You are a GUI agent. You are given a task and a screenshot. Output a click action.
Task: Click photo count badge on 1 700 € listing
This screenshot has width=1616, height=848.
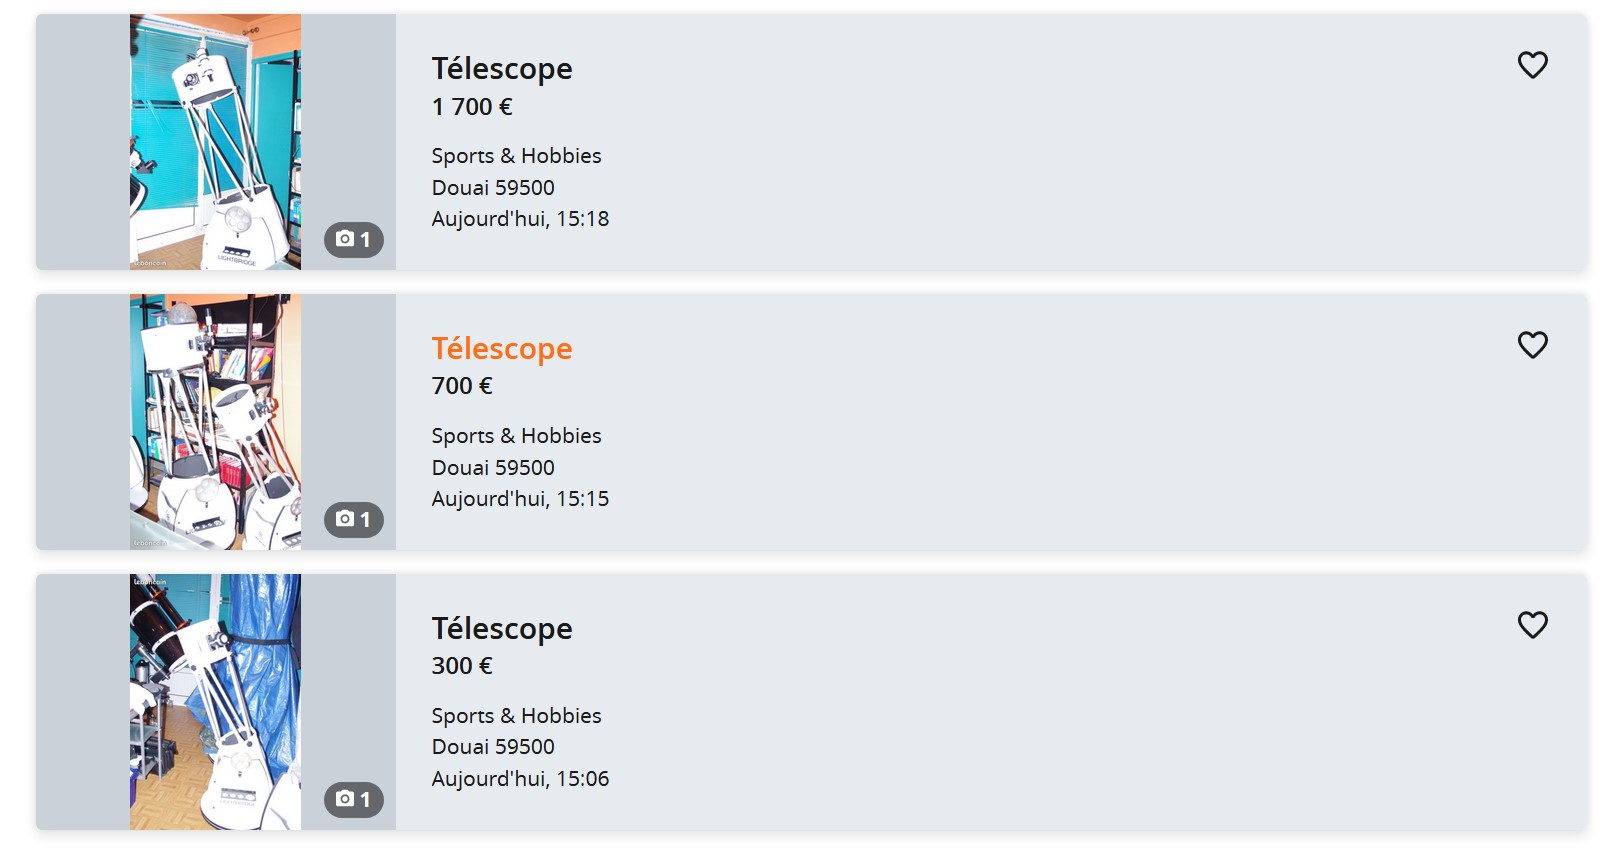coord(354,240)
